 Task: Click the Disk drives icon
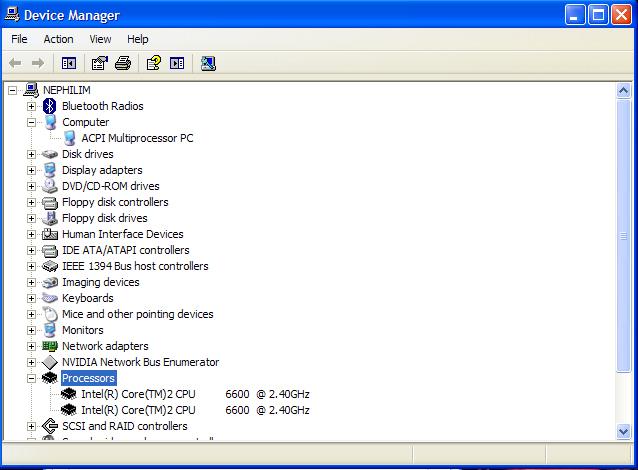click(x=50, y=154)
